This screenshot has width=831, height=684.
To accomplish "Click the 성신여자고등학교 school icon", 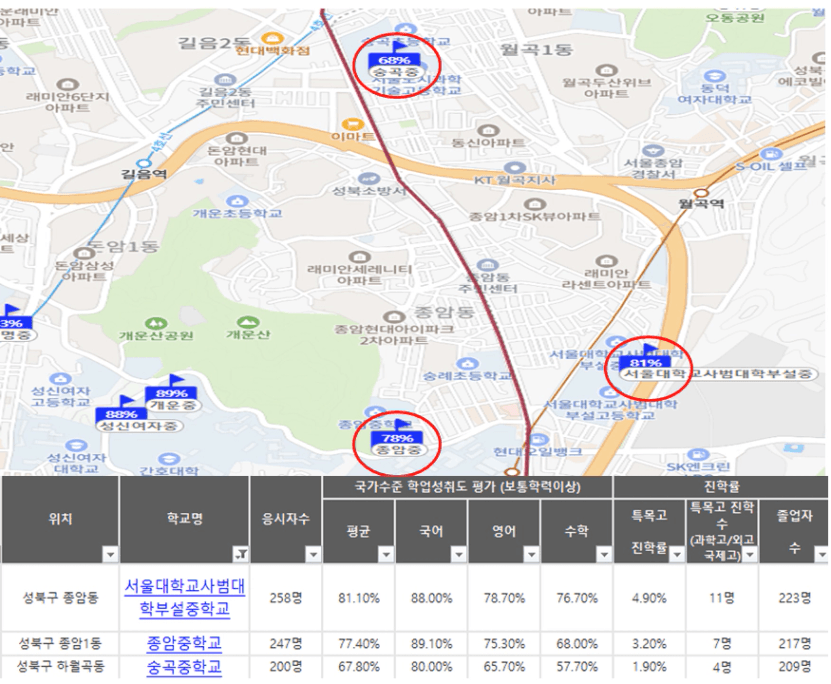I will [60, 379].
